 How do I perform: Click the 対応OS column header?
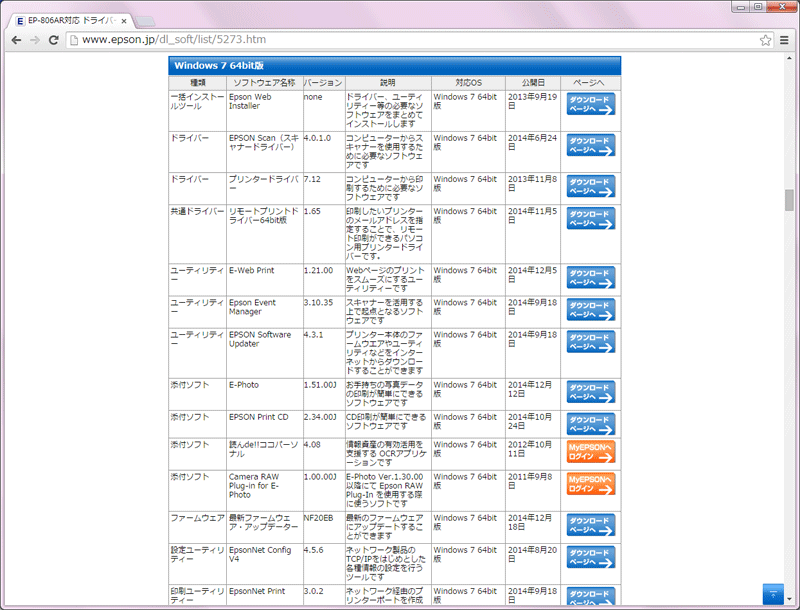click(x=468, y=83)
